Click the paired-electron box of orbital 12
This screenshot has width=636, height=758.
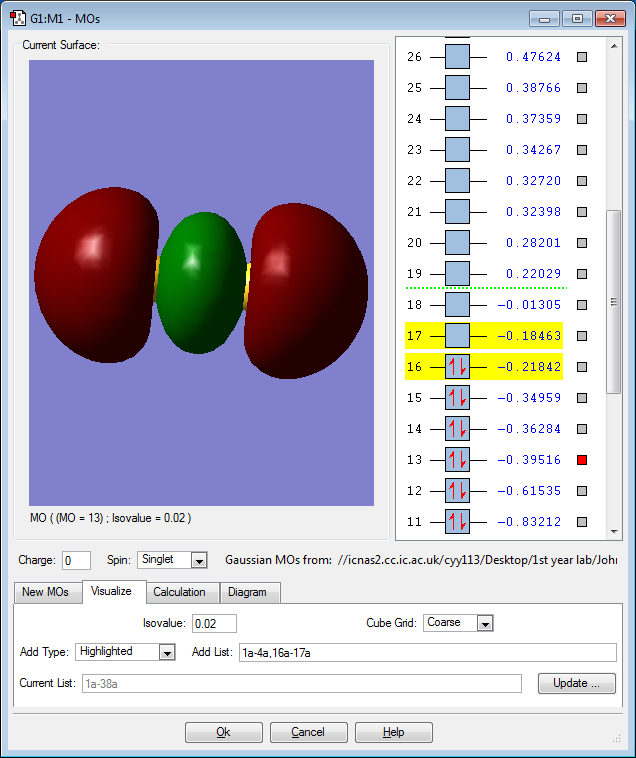point(457,491)
